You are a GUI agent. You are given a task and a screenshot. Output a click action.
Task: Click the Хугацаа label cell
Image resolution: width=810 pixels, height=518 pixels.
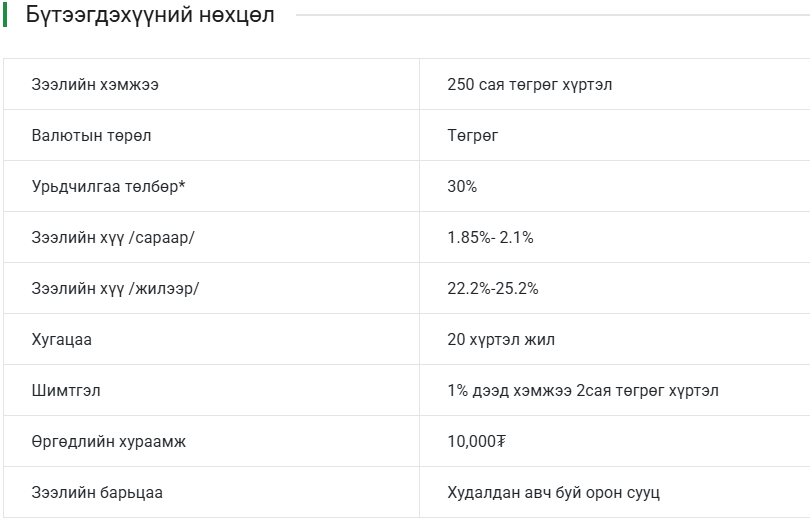pyautogui.click(x=62, y=339)
